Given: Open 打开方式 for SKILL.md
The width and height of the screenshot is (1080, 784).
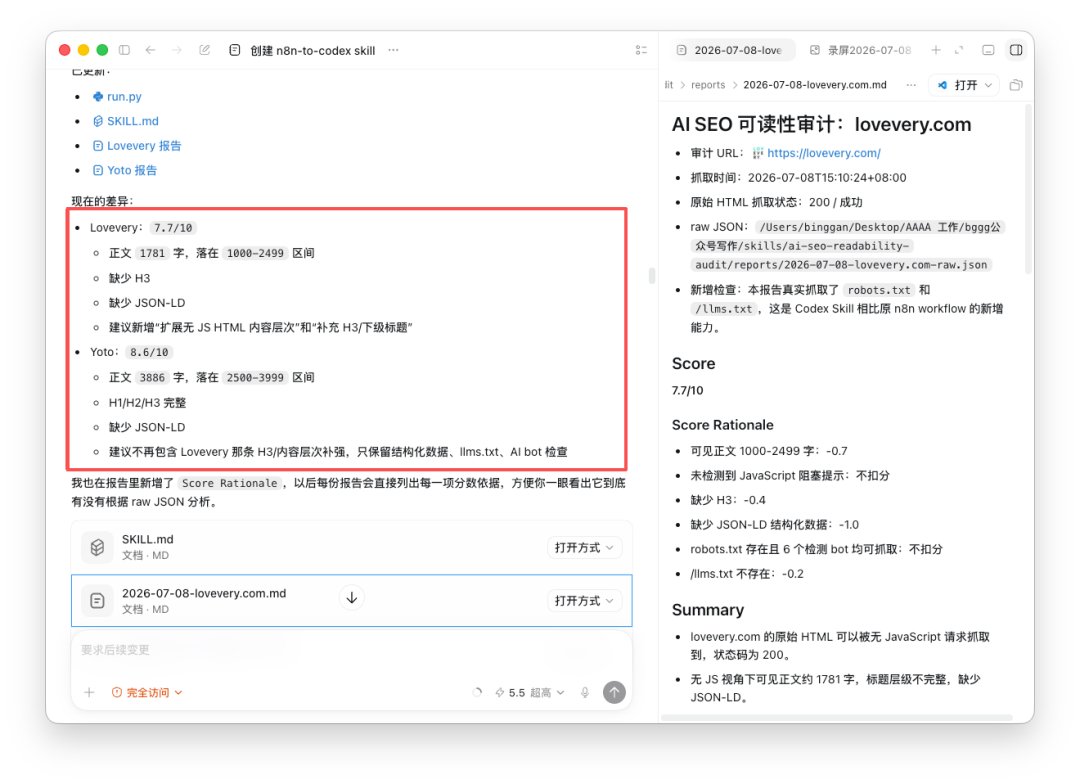Looking at the screenshot, I should tap(584, 547).
